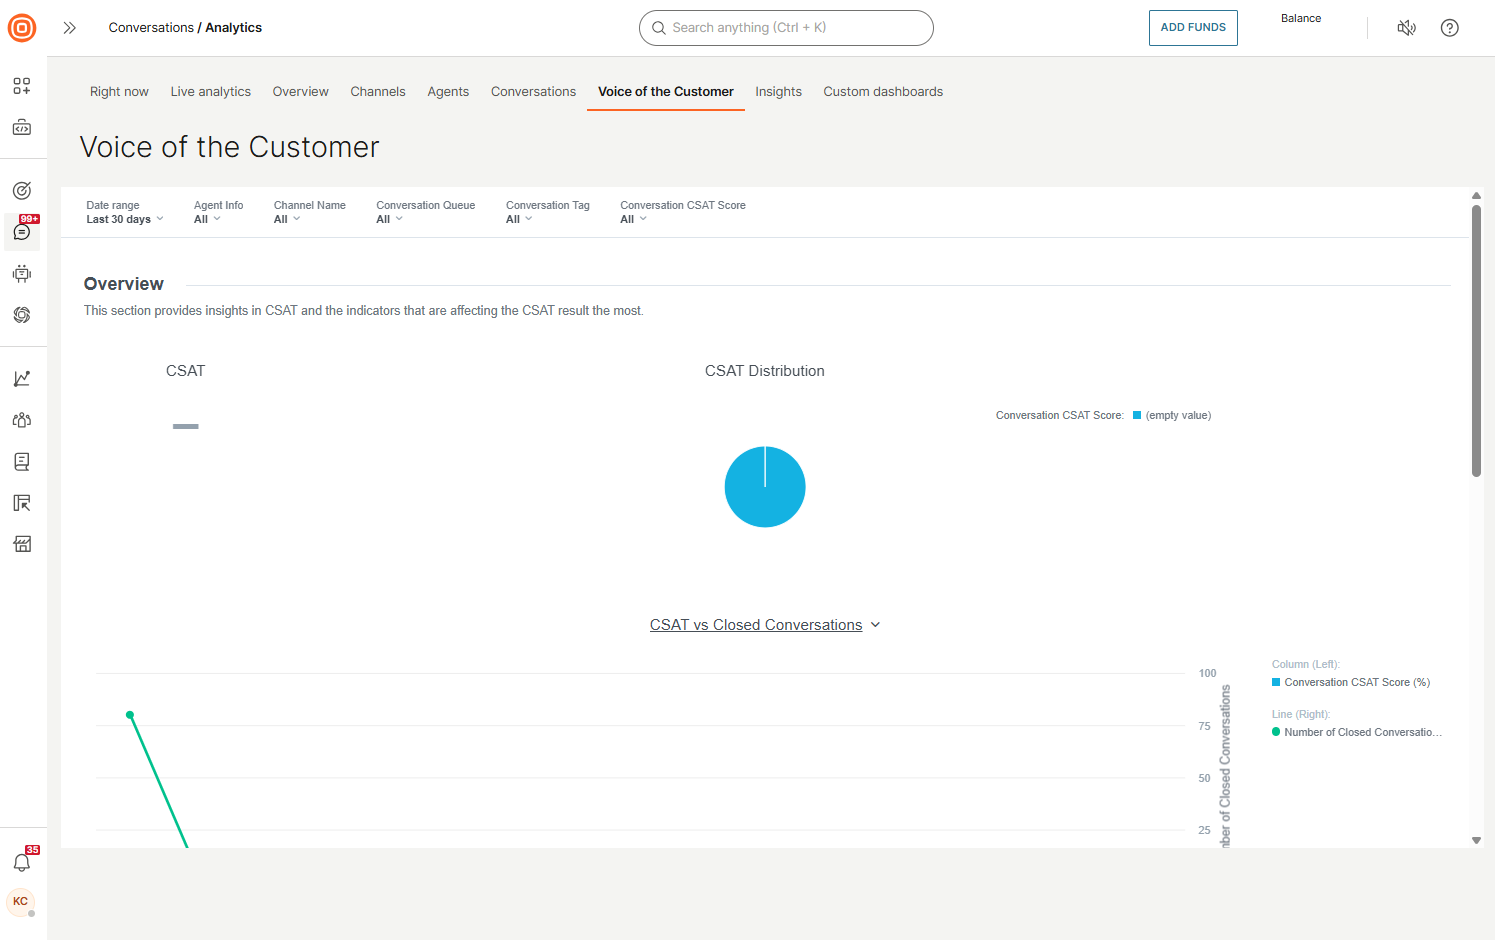
Task: Open the Conversations chat icon in sidebar
Action: point(21,232)
